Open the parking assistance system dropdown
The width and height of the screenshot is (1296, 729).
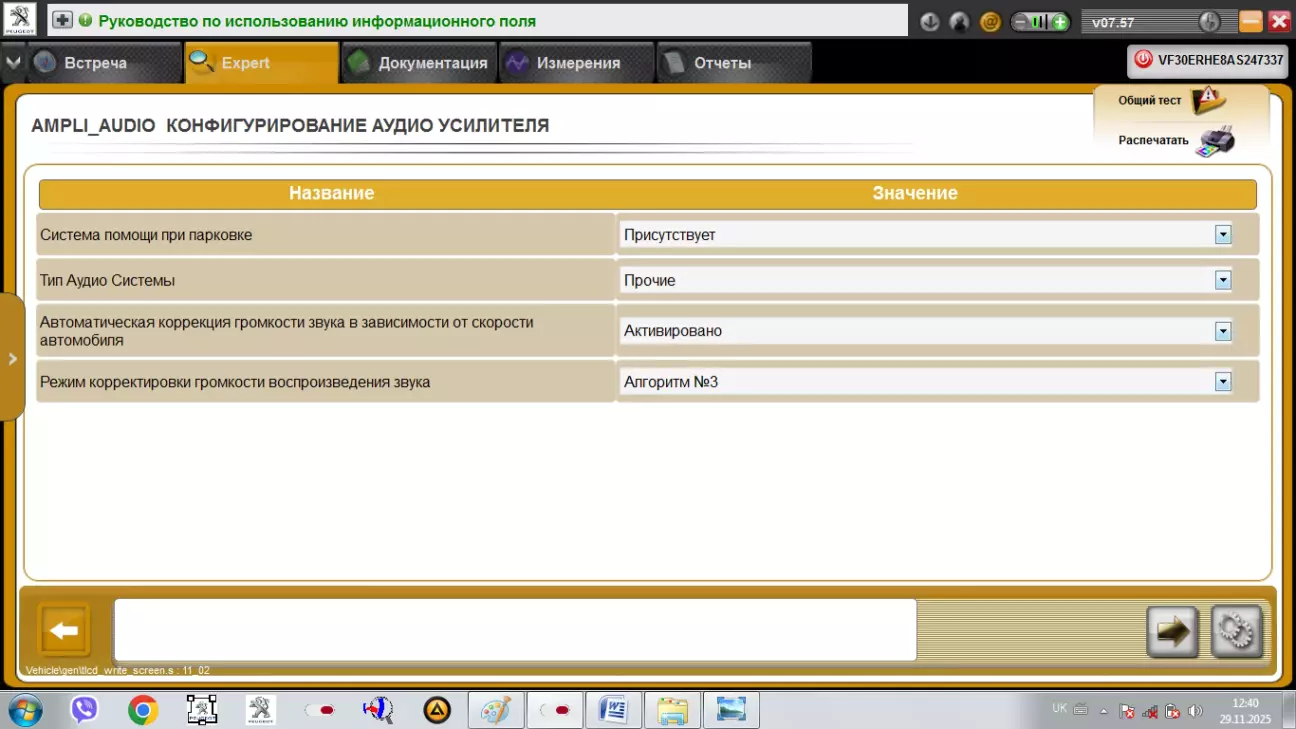[x=1222, y=235]
